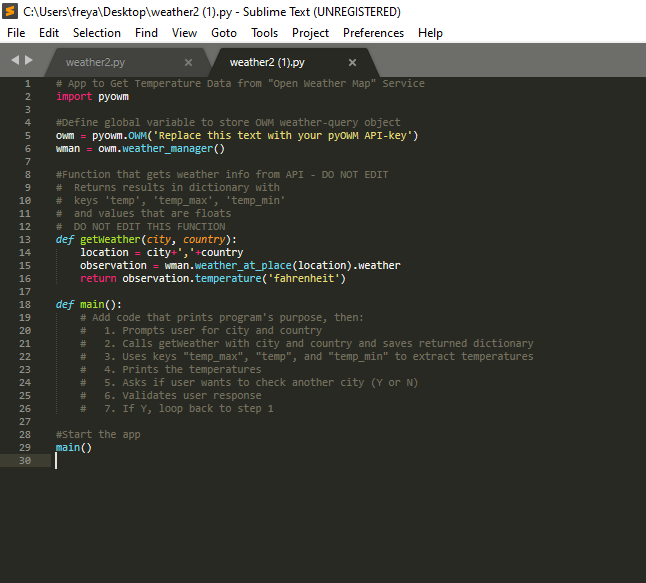Open the Goto menu
The image size is (646, 583).
click(x=224, y=33)
